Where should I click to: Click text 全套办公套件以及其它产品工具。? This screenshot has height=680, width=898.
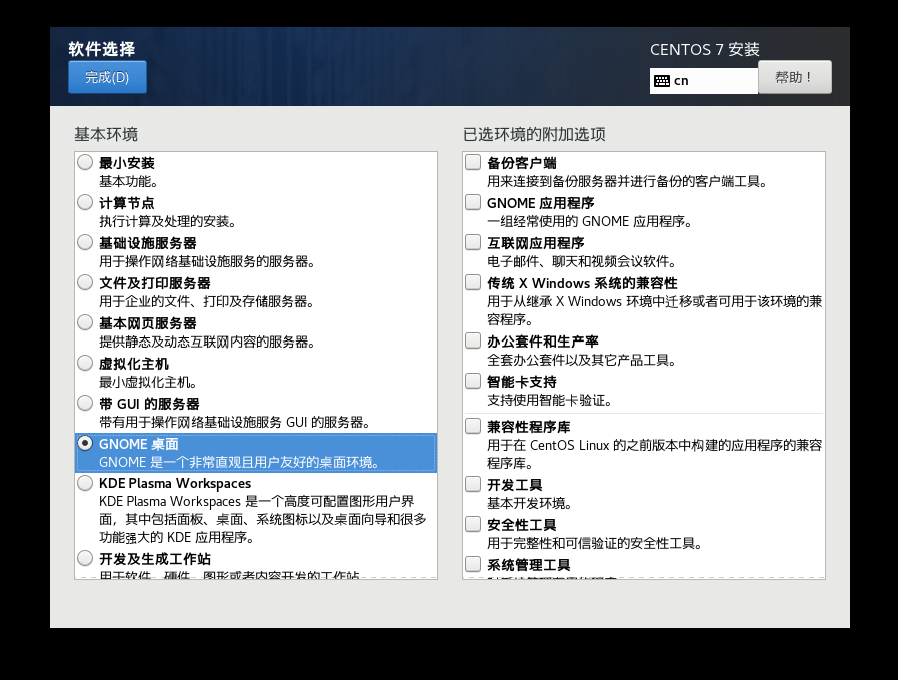[x=582, y=360]
